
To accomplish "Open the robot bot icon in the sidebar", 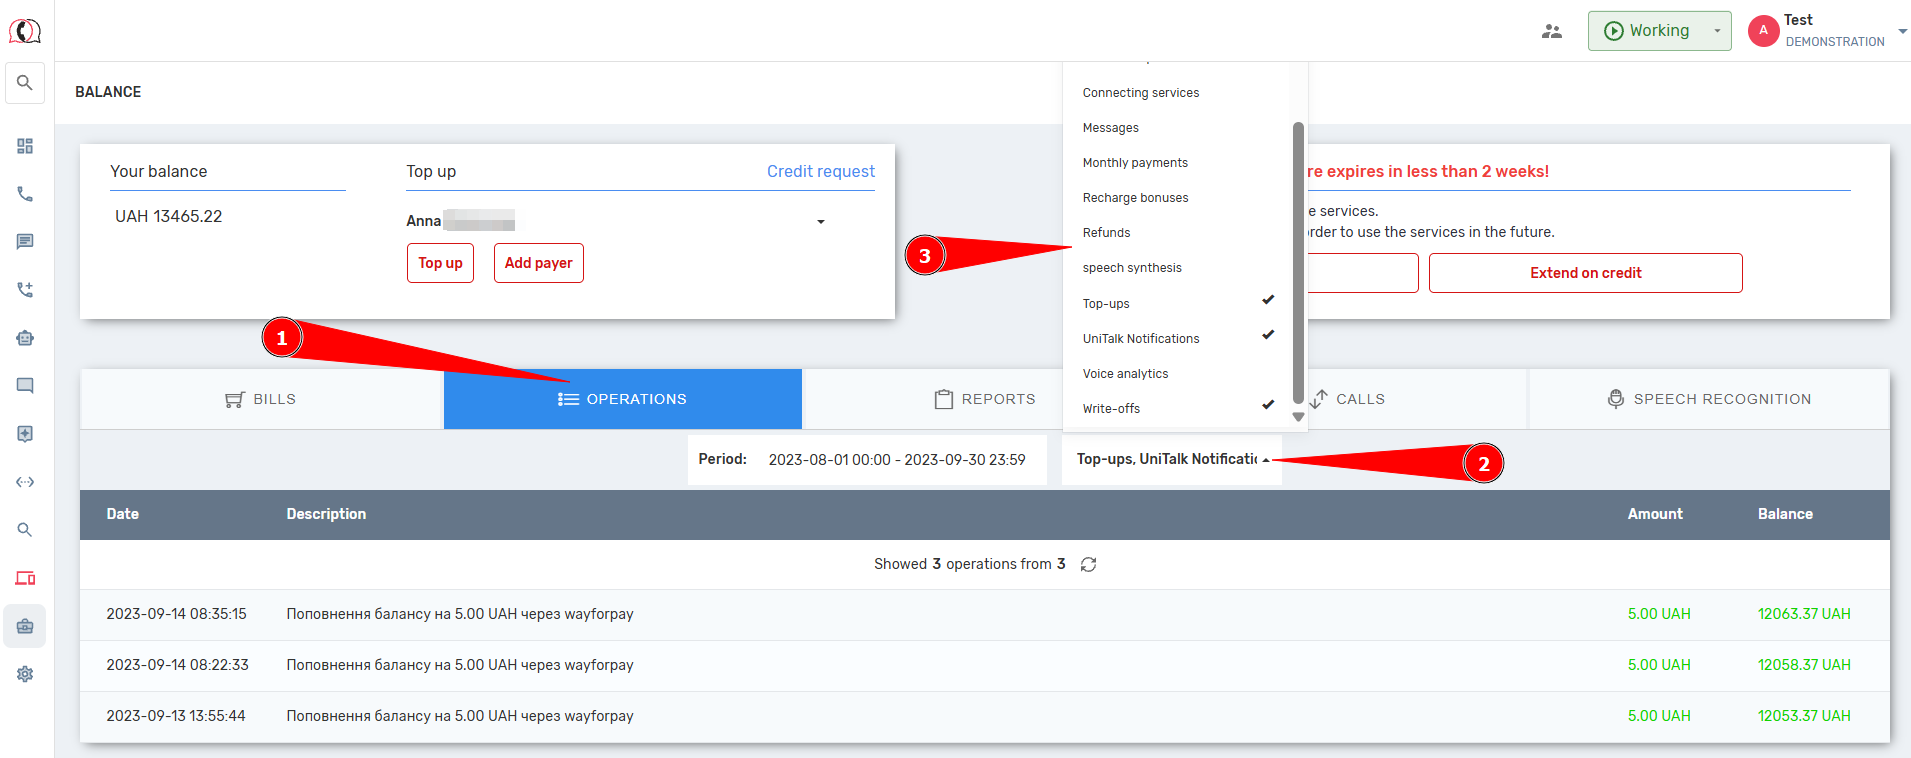I will (25, 338).
